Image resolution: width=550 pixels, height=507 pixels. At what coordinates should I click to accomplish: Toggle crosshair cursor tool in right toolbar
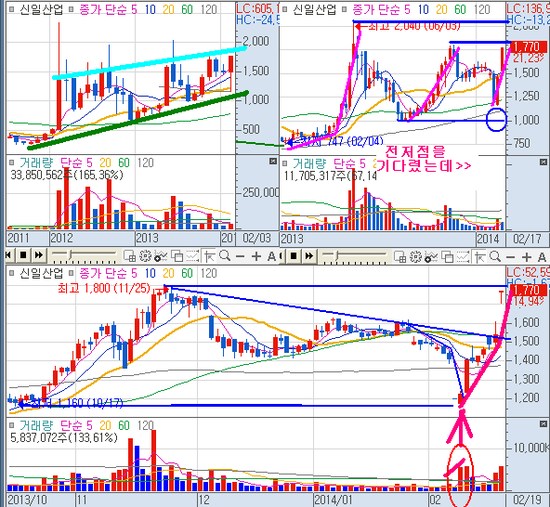479,256
